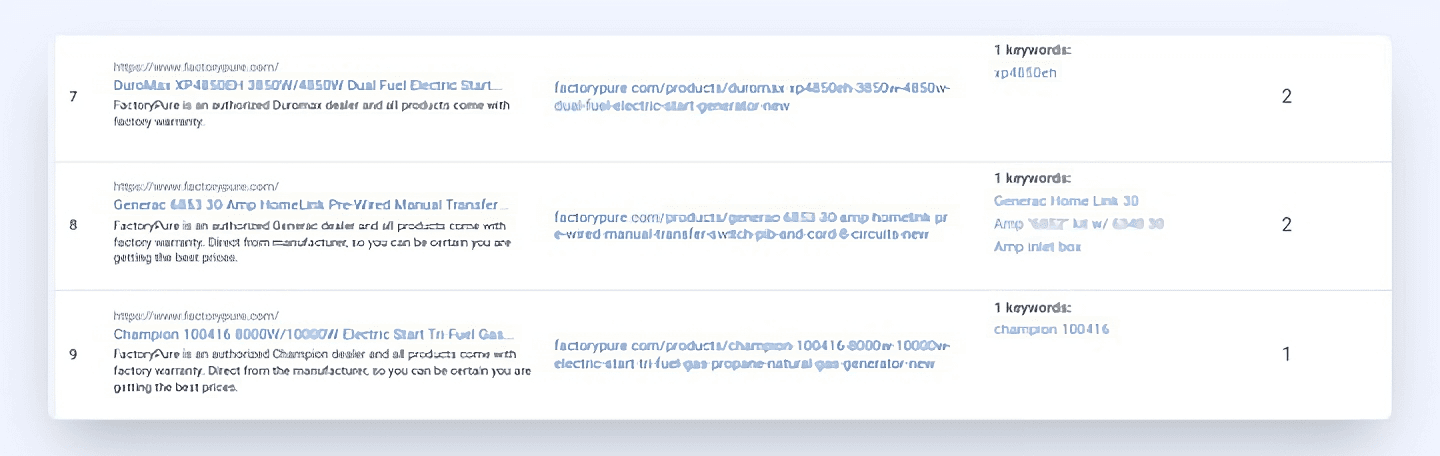Click the value 2 in the Generac row
Viewport: 1440px width, 456px height.
(x=1287, y=225)
